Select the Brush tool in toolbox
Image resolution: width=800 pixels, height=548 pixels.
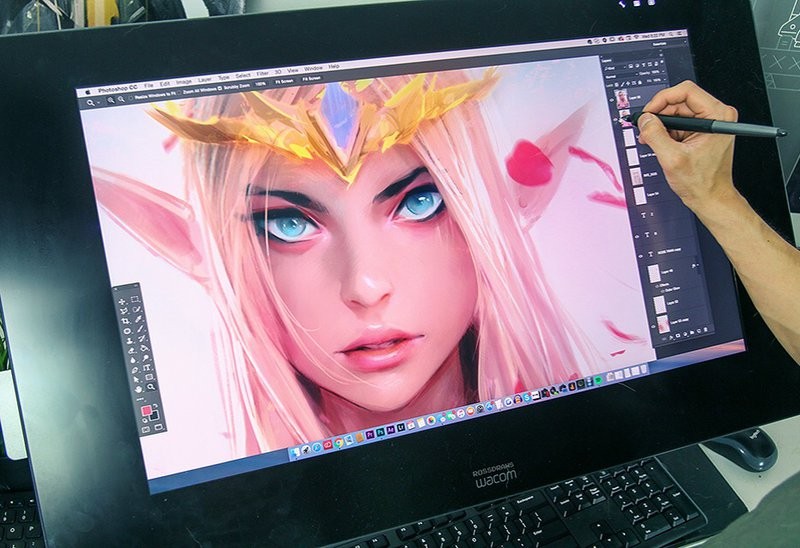coord(140,329)
